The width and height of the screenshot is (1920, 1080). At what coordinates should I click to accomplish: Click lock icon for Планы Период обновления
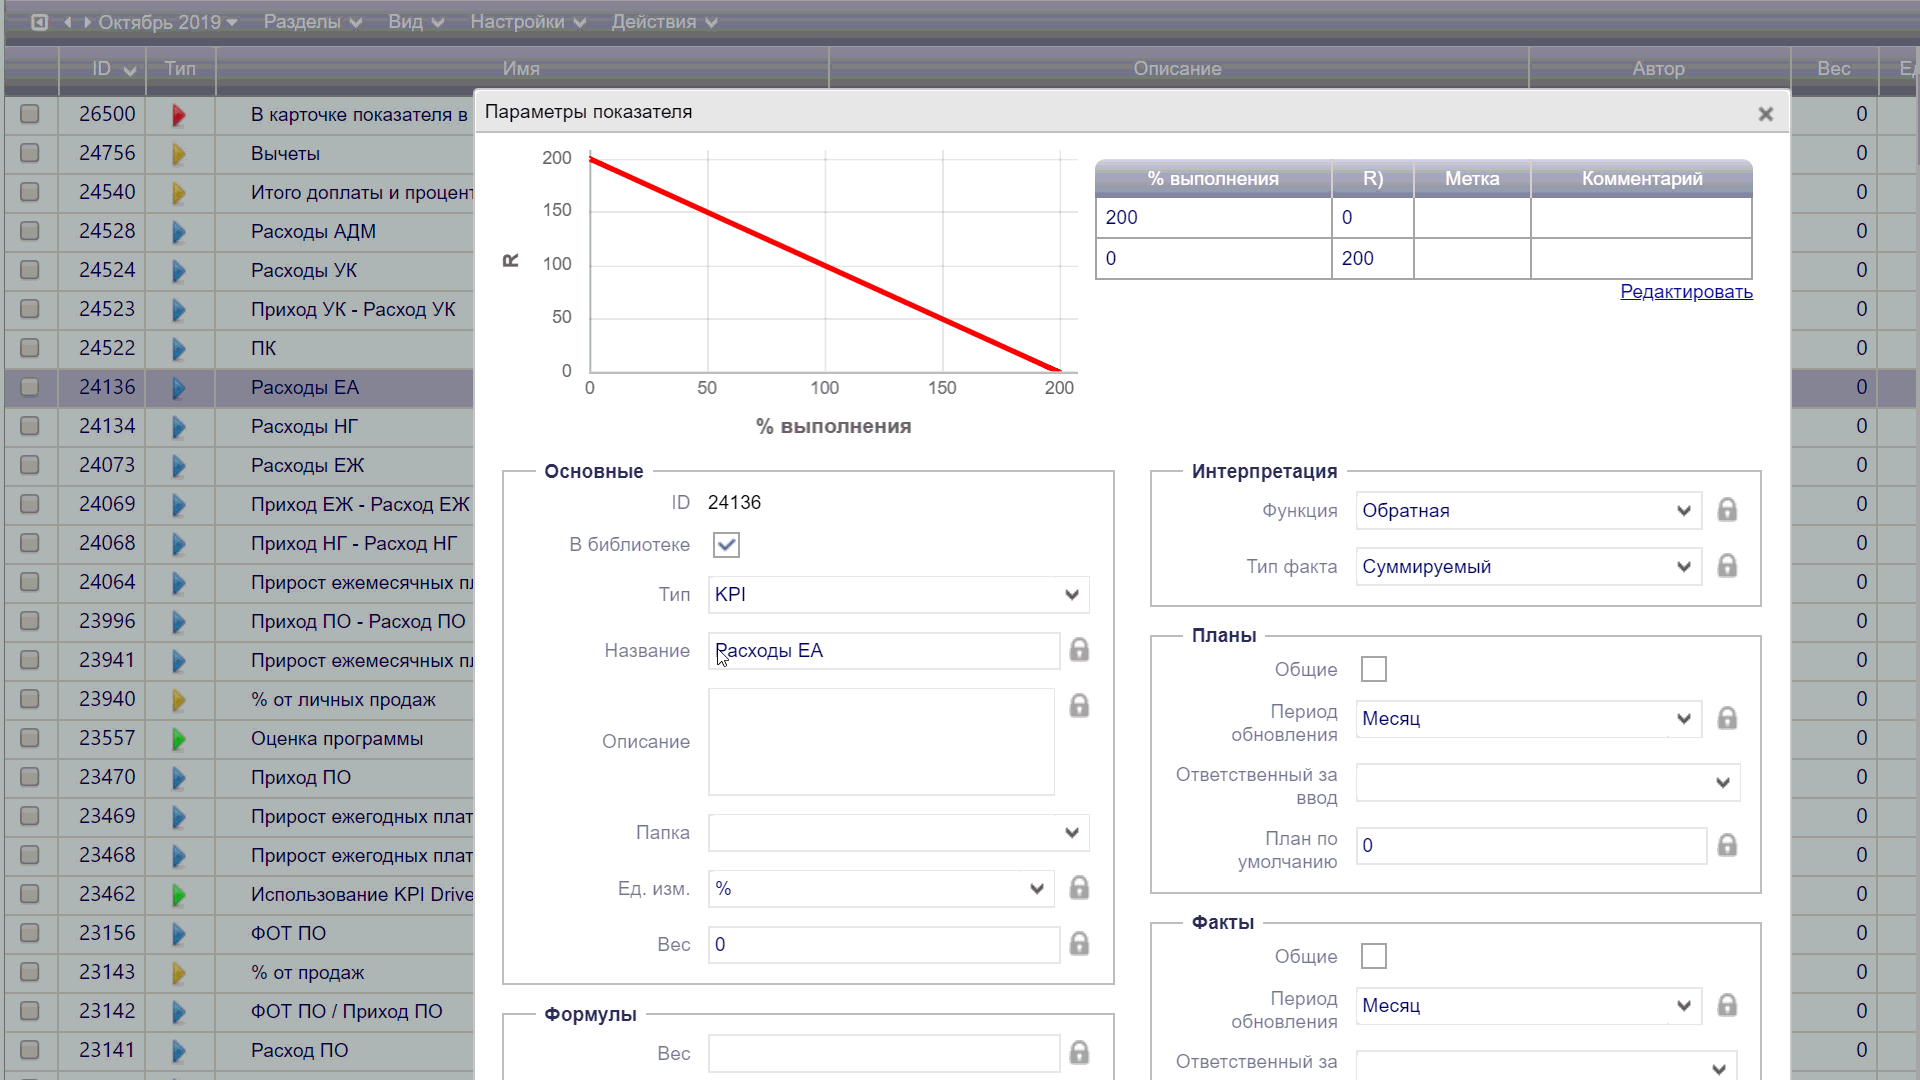tap(1727, 719)
